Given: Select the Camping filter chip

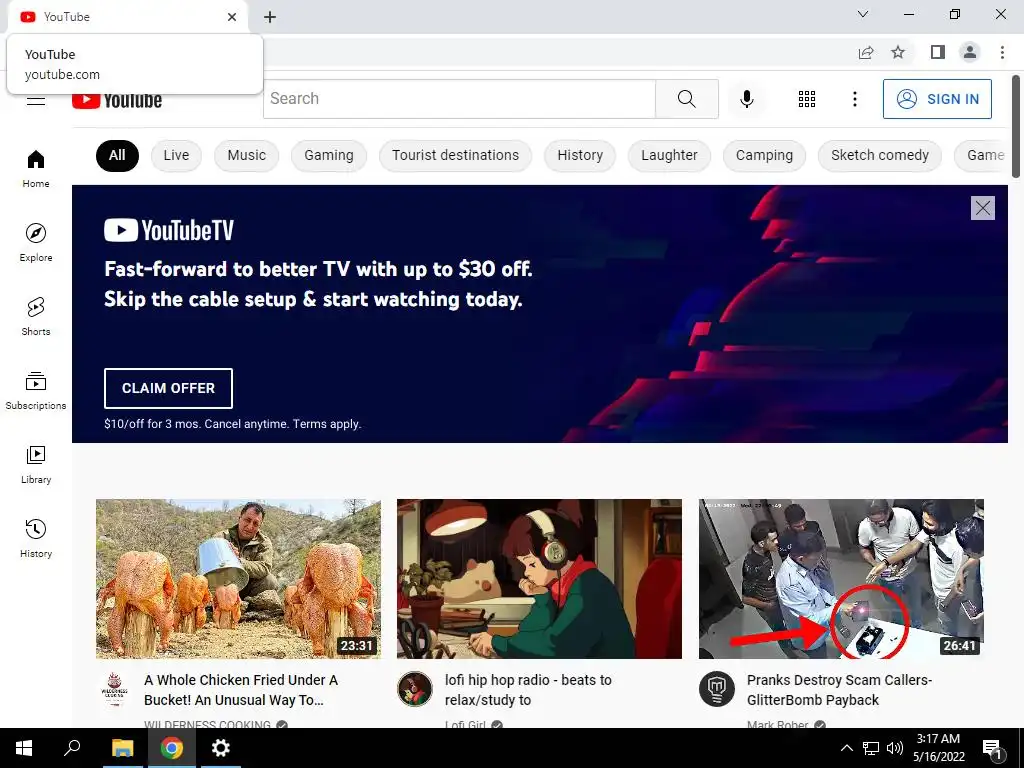Looking at the screenshot, I should 764,155.
